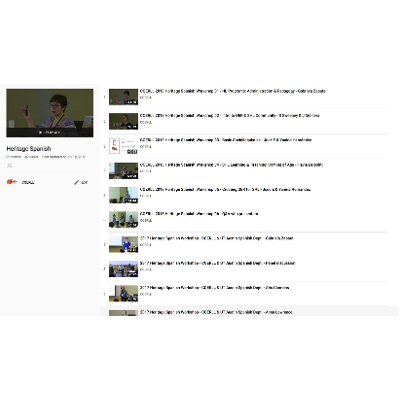Viewport: 400px width, 400px height.
Task: Open thumbnail of Heritage Spanish Workshop 04
Action: point(123,171)
